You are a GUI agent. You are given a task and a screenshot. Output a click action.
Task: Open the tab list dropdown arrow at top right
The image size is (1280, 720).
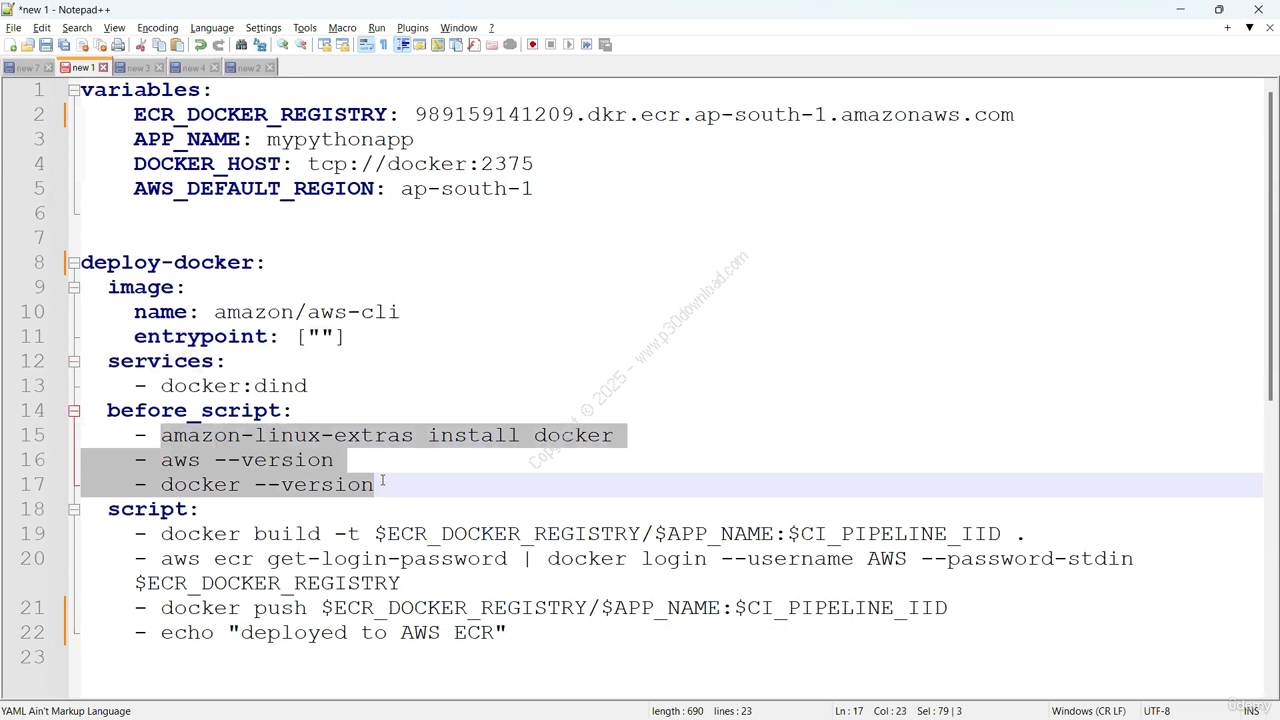click(1249, 27)
